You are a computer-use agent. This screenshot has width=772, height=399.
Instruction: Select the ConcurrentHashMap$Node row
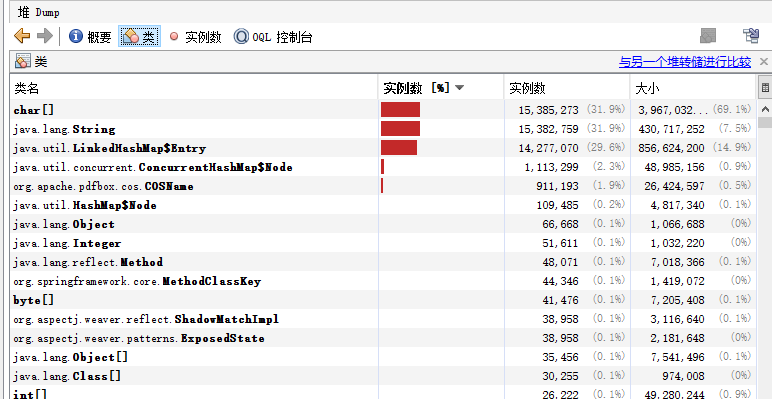[383, 167]
